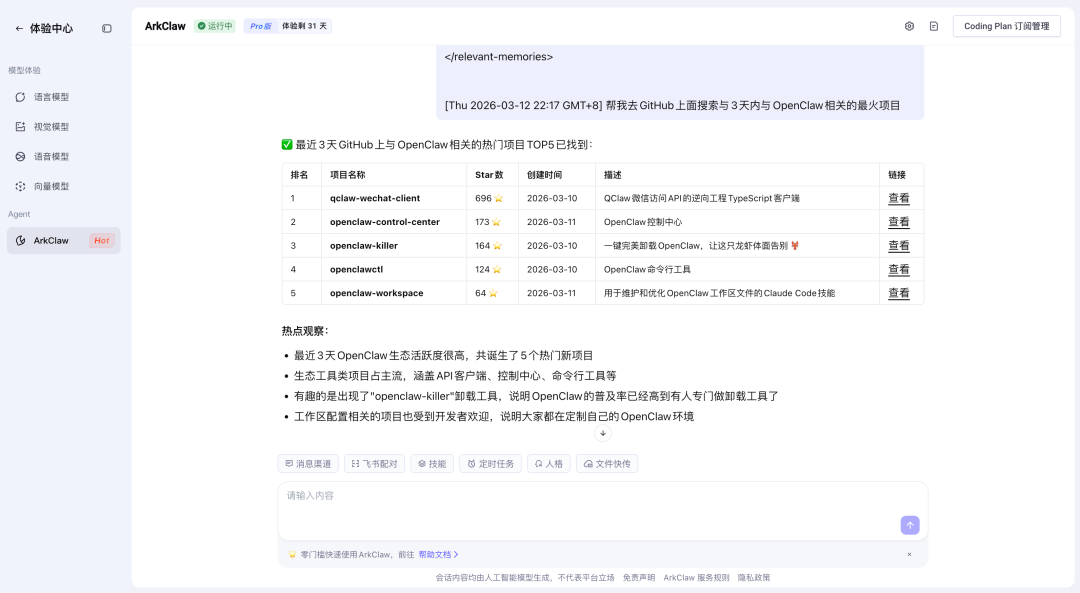The image size is (1080, 593).
Task: Select 视觉模型 in the sidebar
Action: (51, 127)
